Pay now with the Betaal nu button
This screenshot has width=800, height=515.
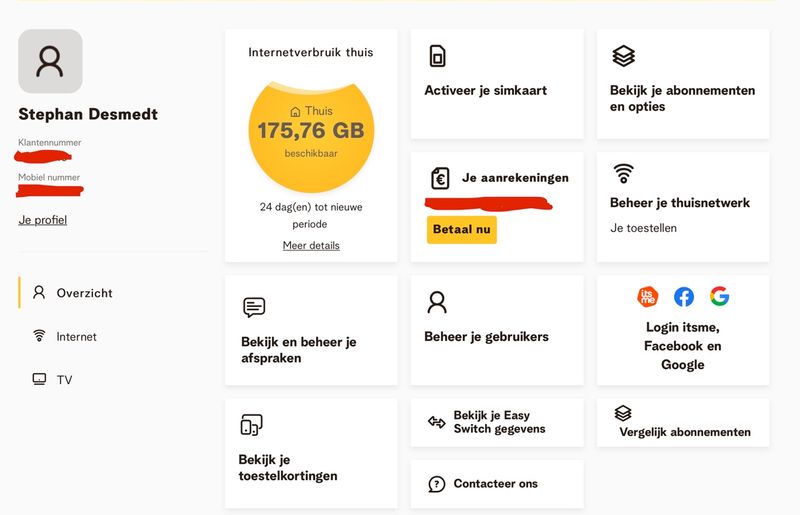click(462, 229)
